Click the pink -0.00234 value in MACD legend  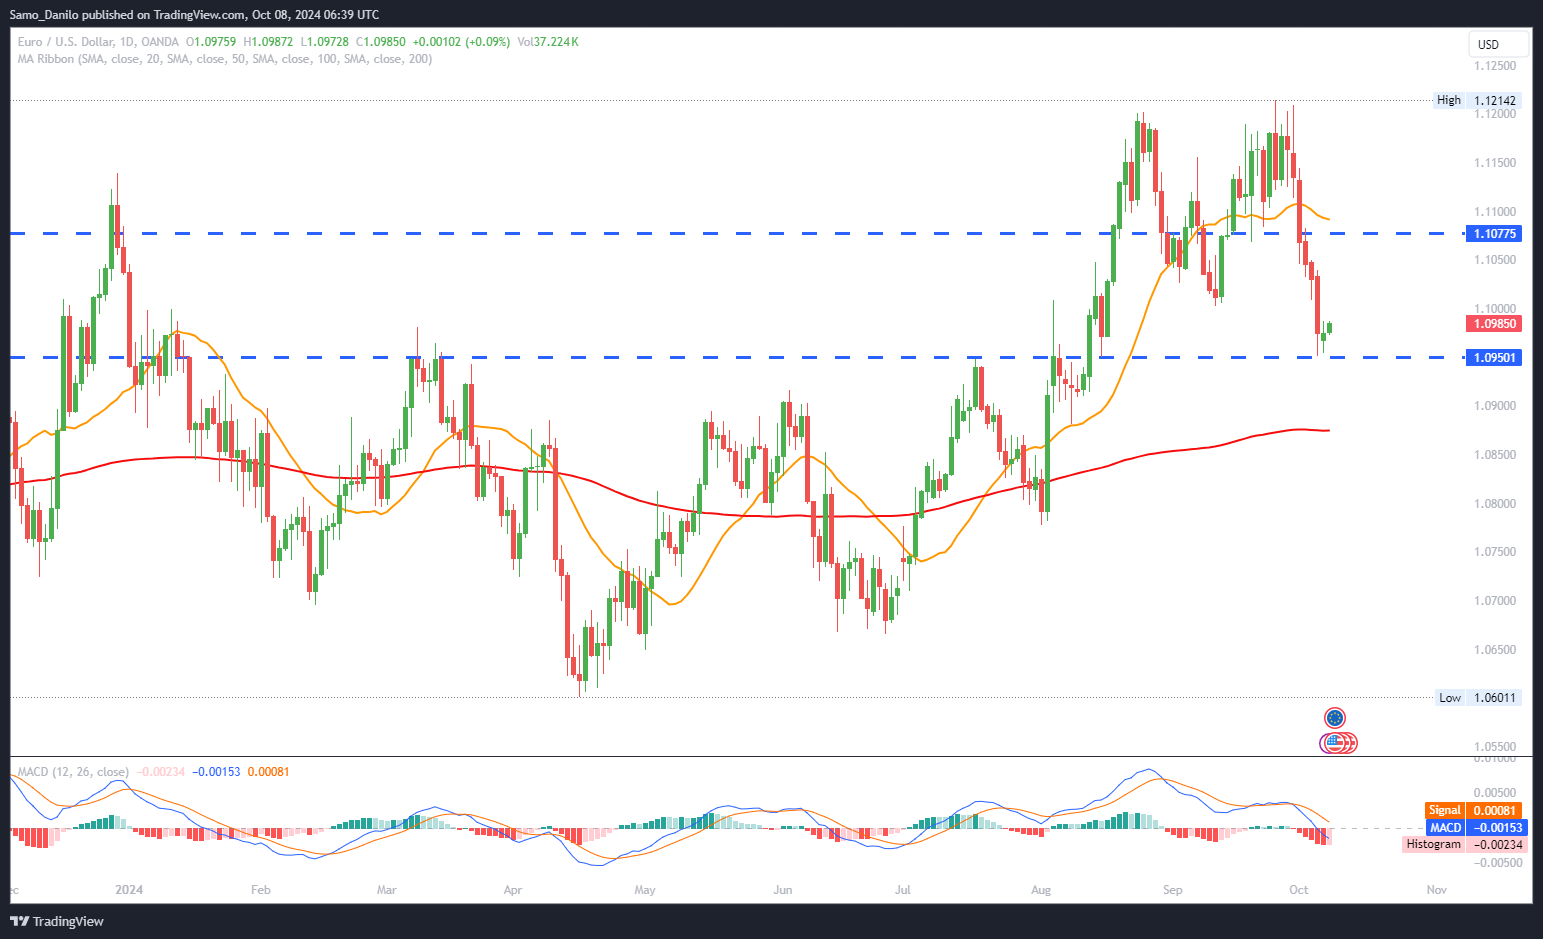click(160, 772)
